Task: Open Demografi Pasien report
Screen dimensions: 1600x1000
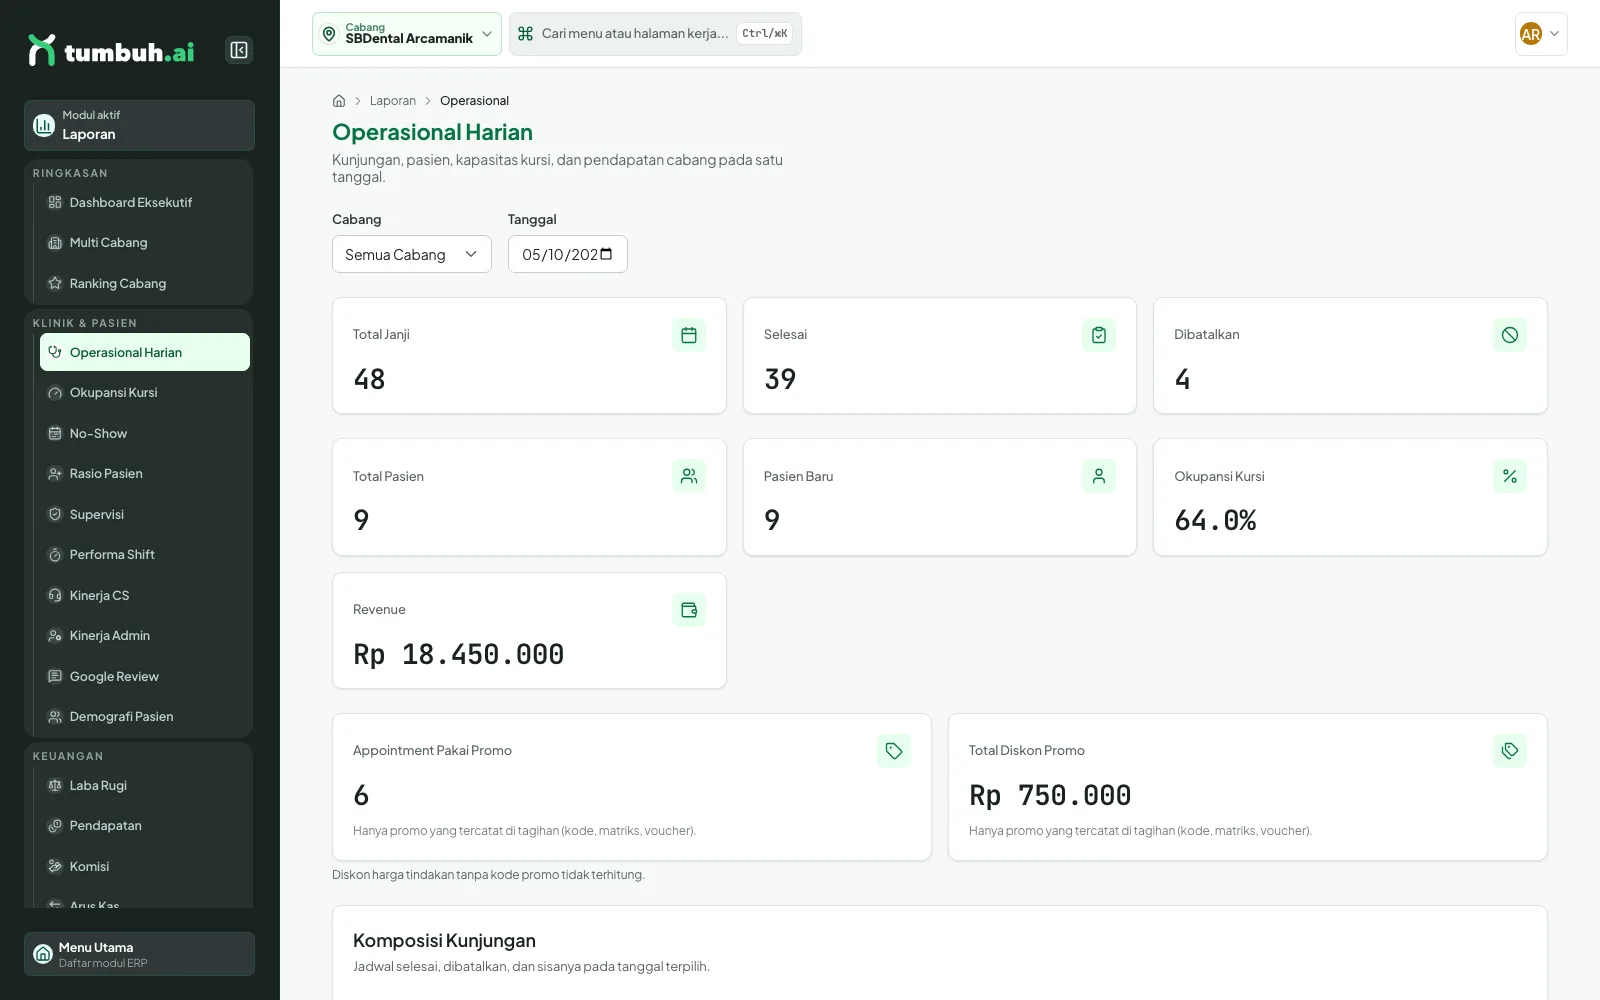Action: (145, 717)
